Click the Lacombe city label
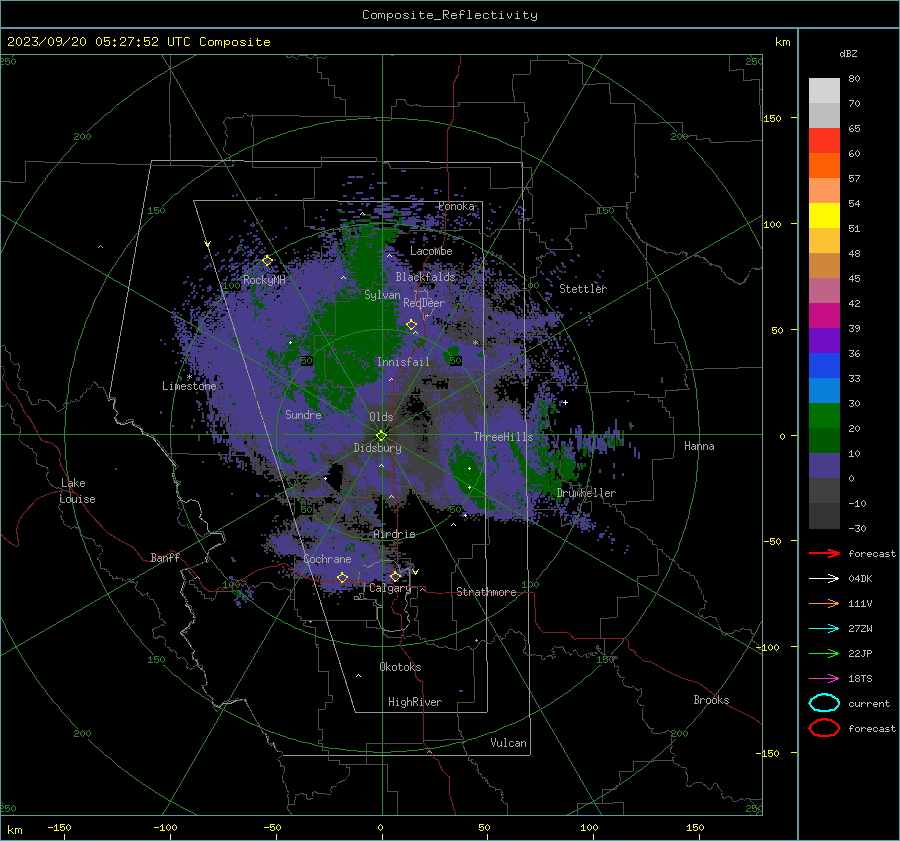The height and width of the screenshot is (841, 900). 431,251
